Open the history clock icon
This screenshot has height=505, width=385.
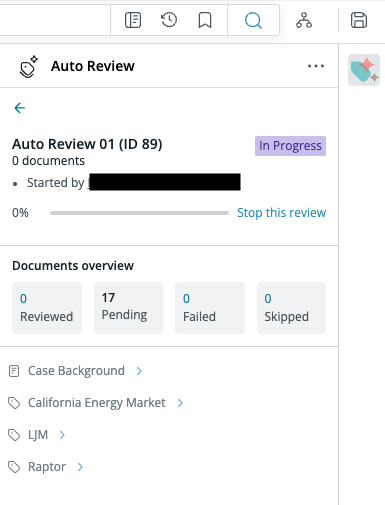[169, 20]
